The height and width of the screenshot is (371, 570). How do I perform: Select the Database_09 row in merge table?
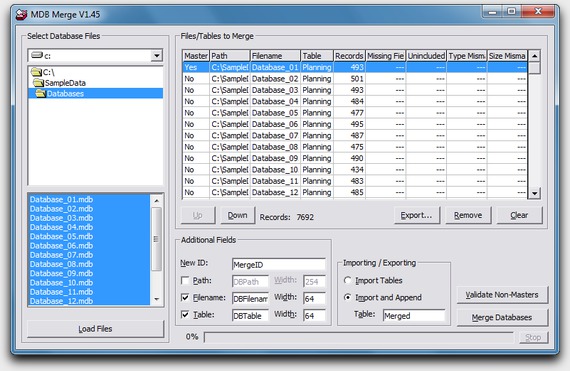(x=355, y=158)
